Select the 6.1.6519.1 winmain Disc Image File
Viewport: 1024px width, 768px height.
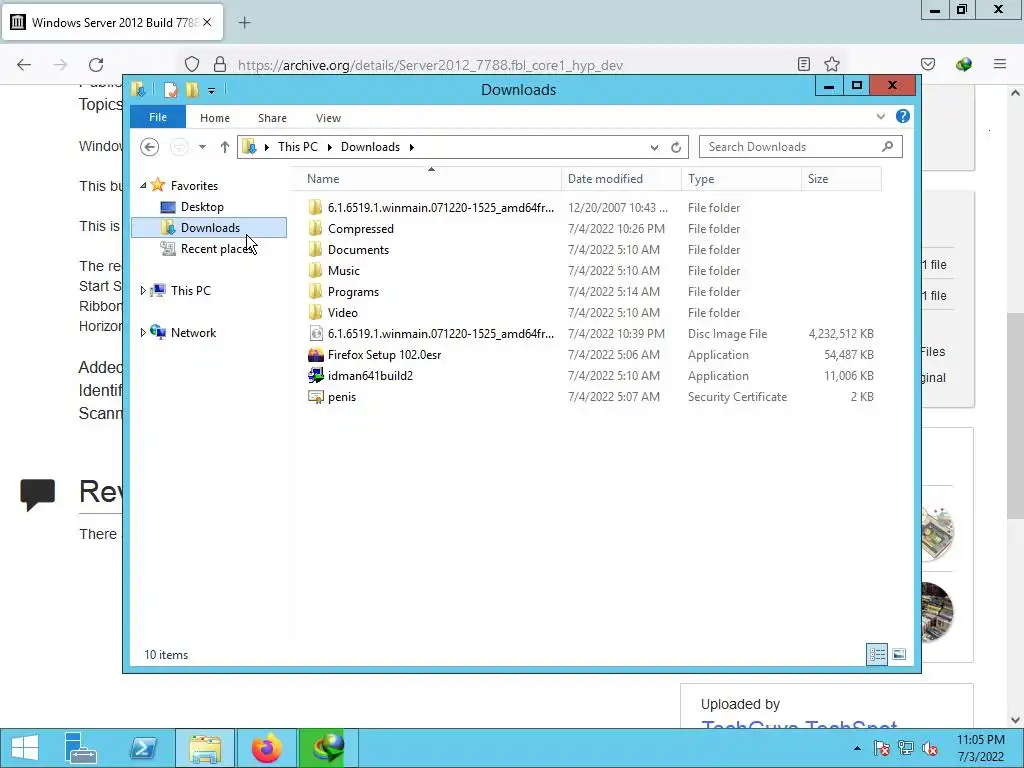[x=440, y=334]
